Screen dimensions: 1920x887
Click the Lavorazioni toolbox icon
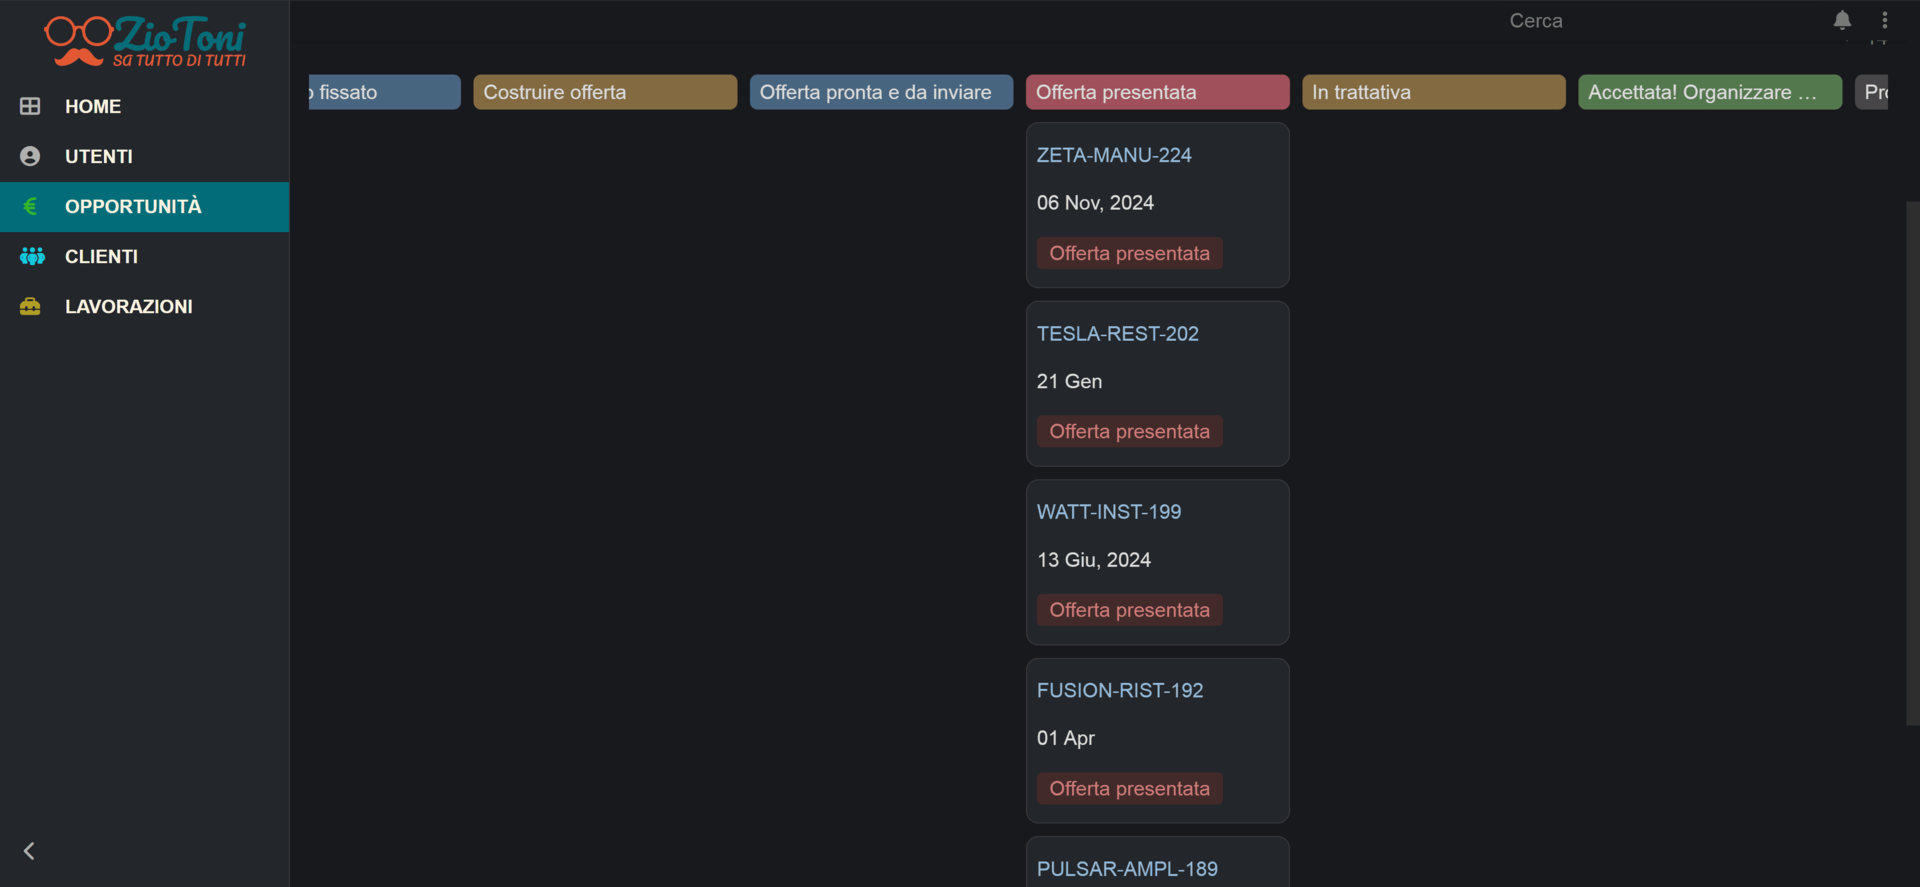point(30,306)
